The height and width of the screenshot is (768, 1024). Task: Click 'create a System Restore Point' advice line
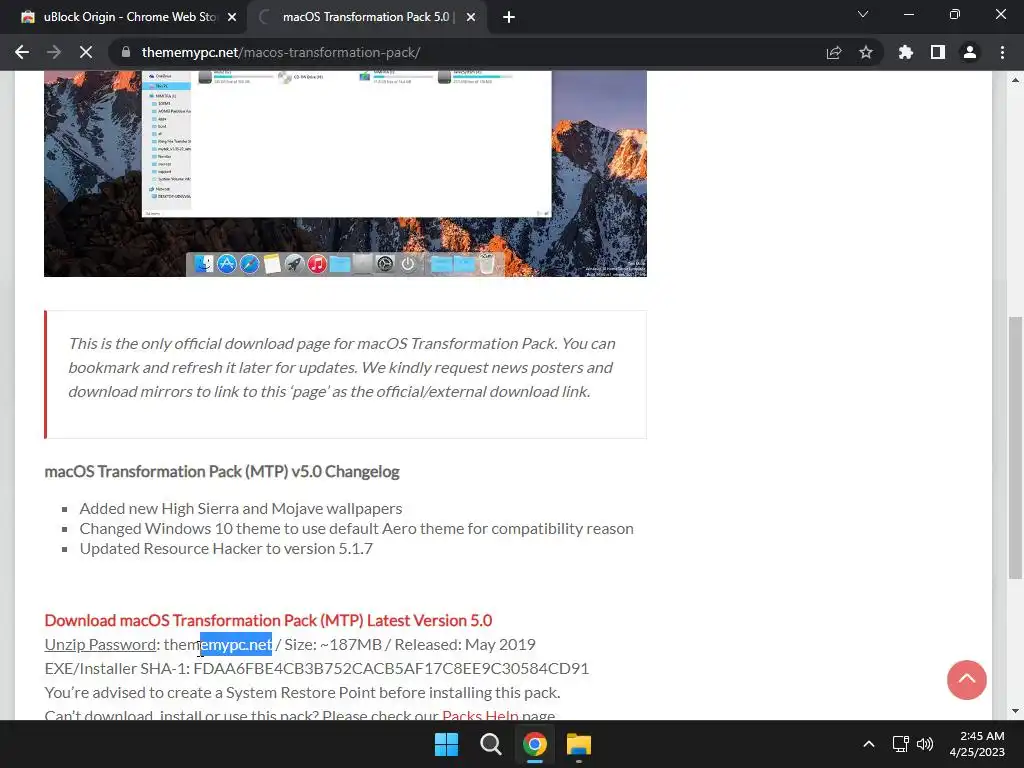pos(302,692)
